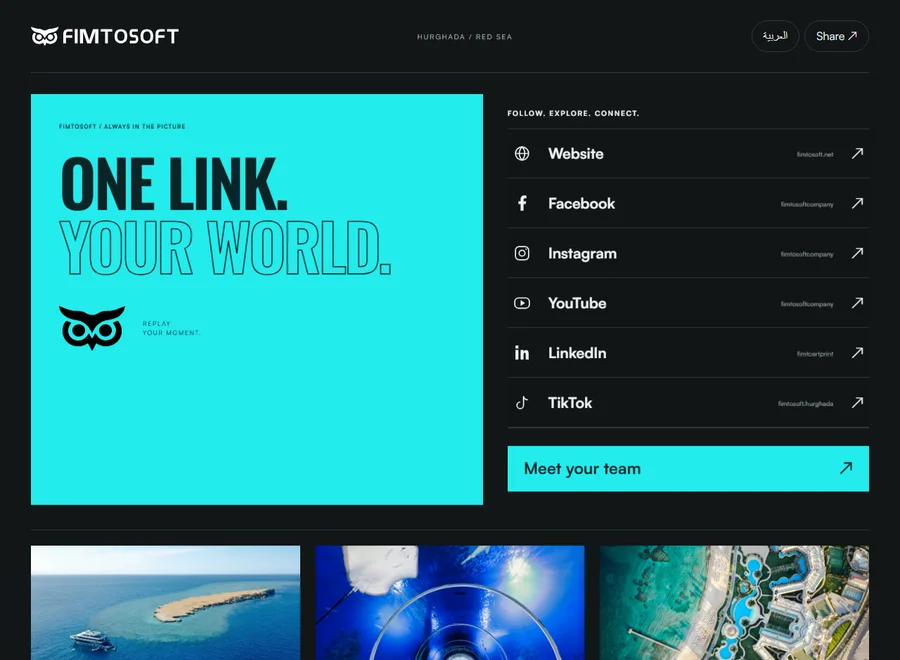Click the YouTube play icon
This screenshot has width=900, height=660.
(x=522, y=303)
